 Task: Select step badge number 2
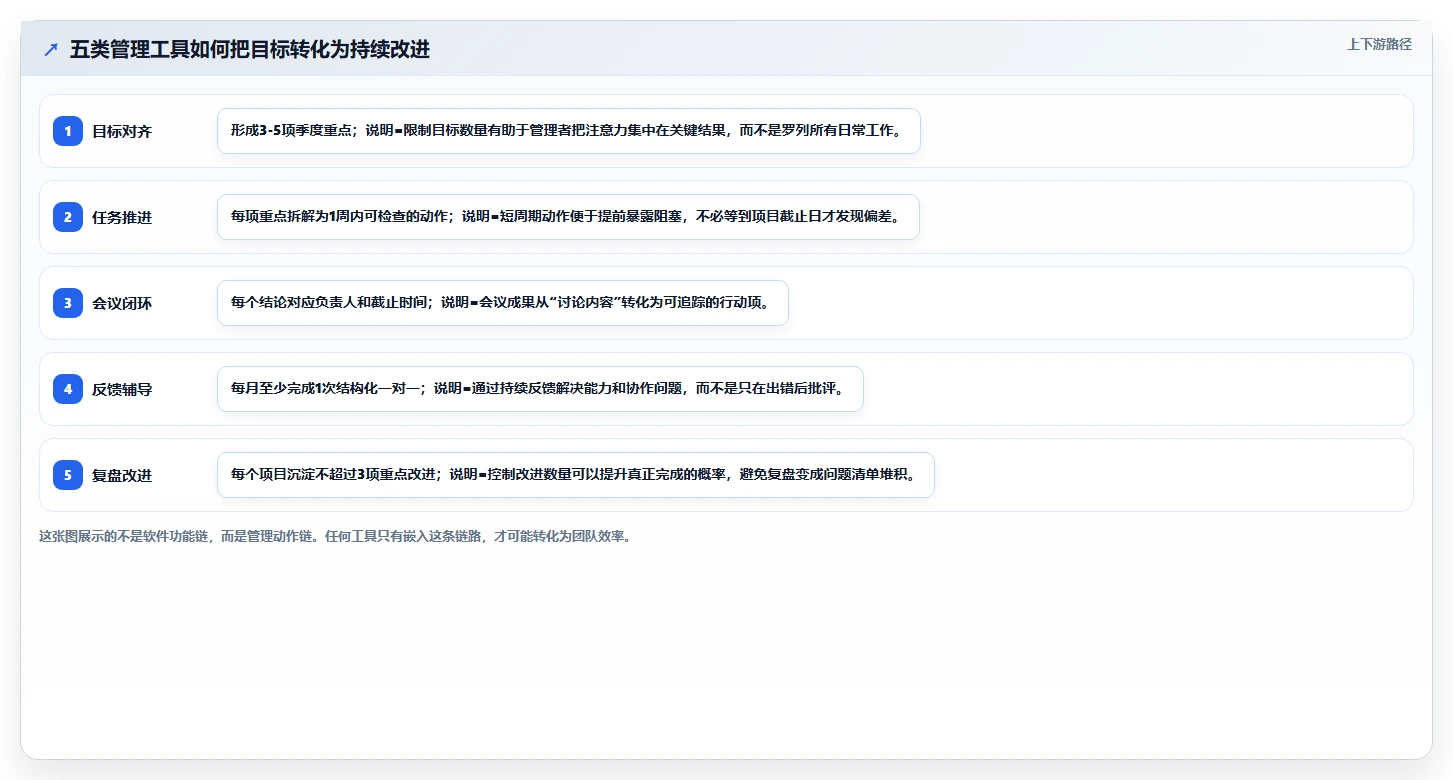coord(68,217)
